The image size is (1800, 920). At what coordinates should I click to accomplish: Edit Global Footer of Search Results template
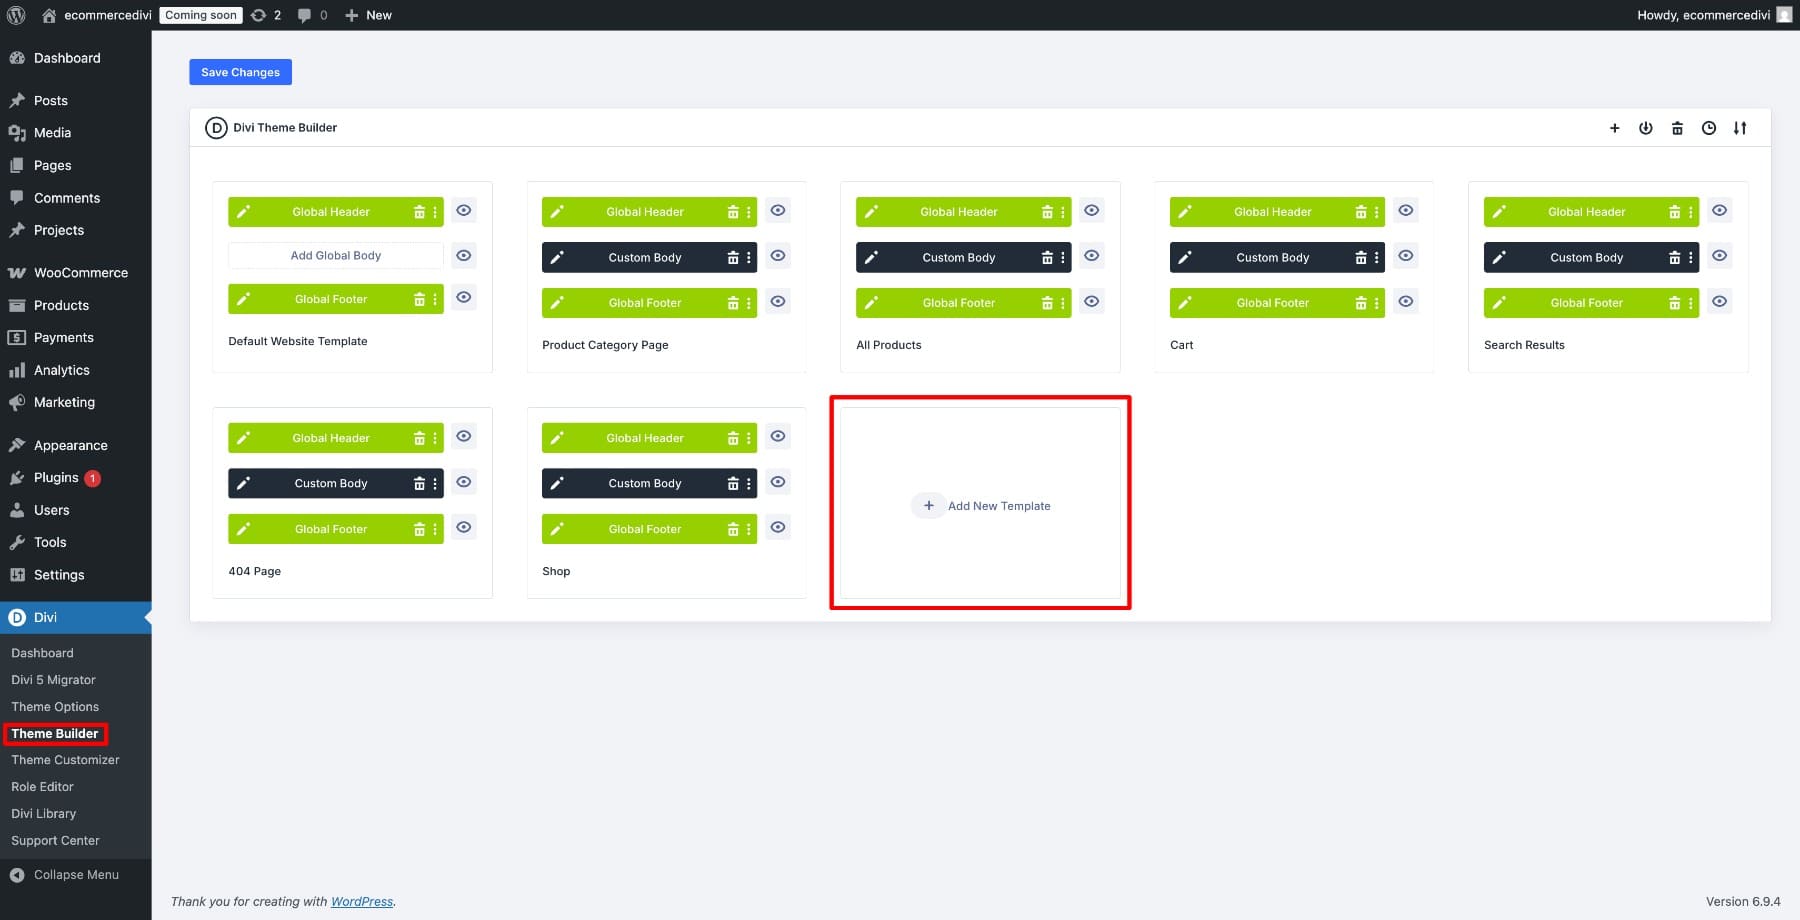tap(1499, 303)
